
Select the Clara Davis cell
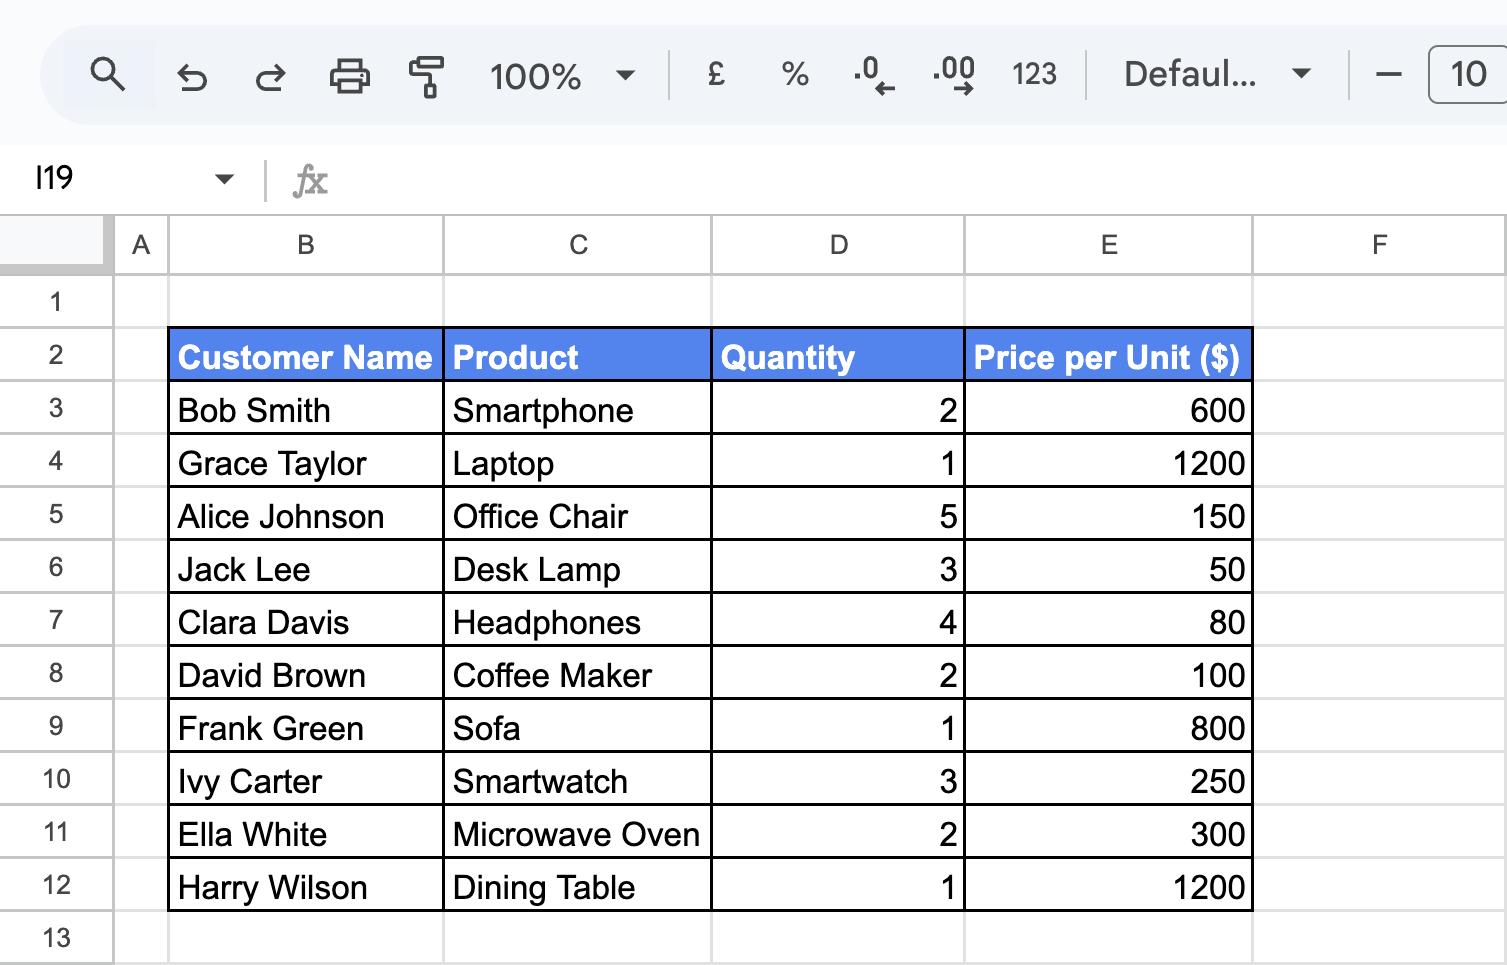pyautogui.click(x=306, y=620)
